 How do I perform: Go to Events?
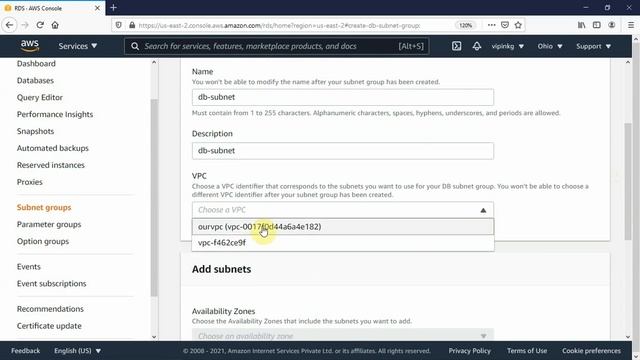click(29, 267)
